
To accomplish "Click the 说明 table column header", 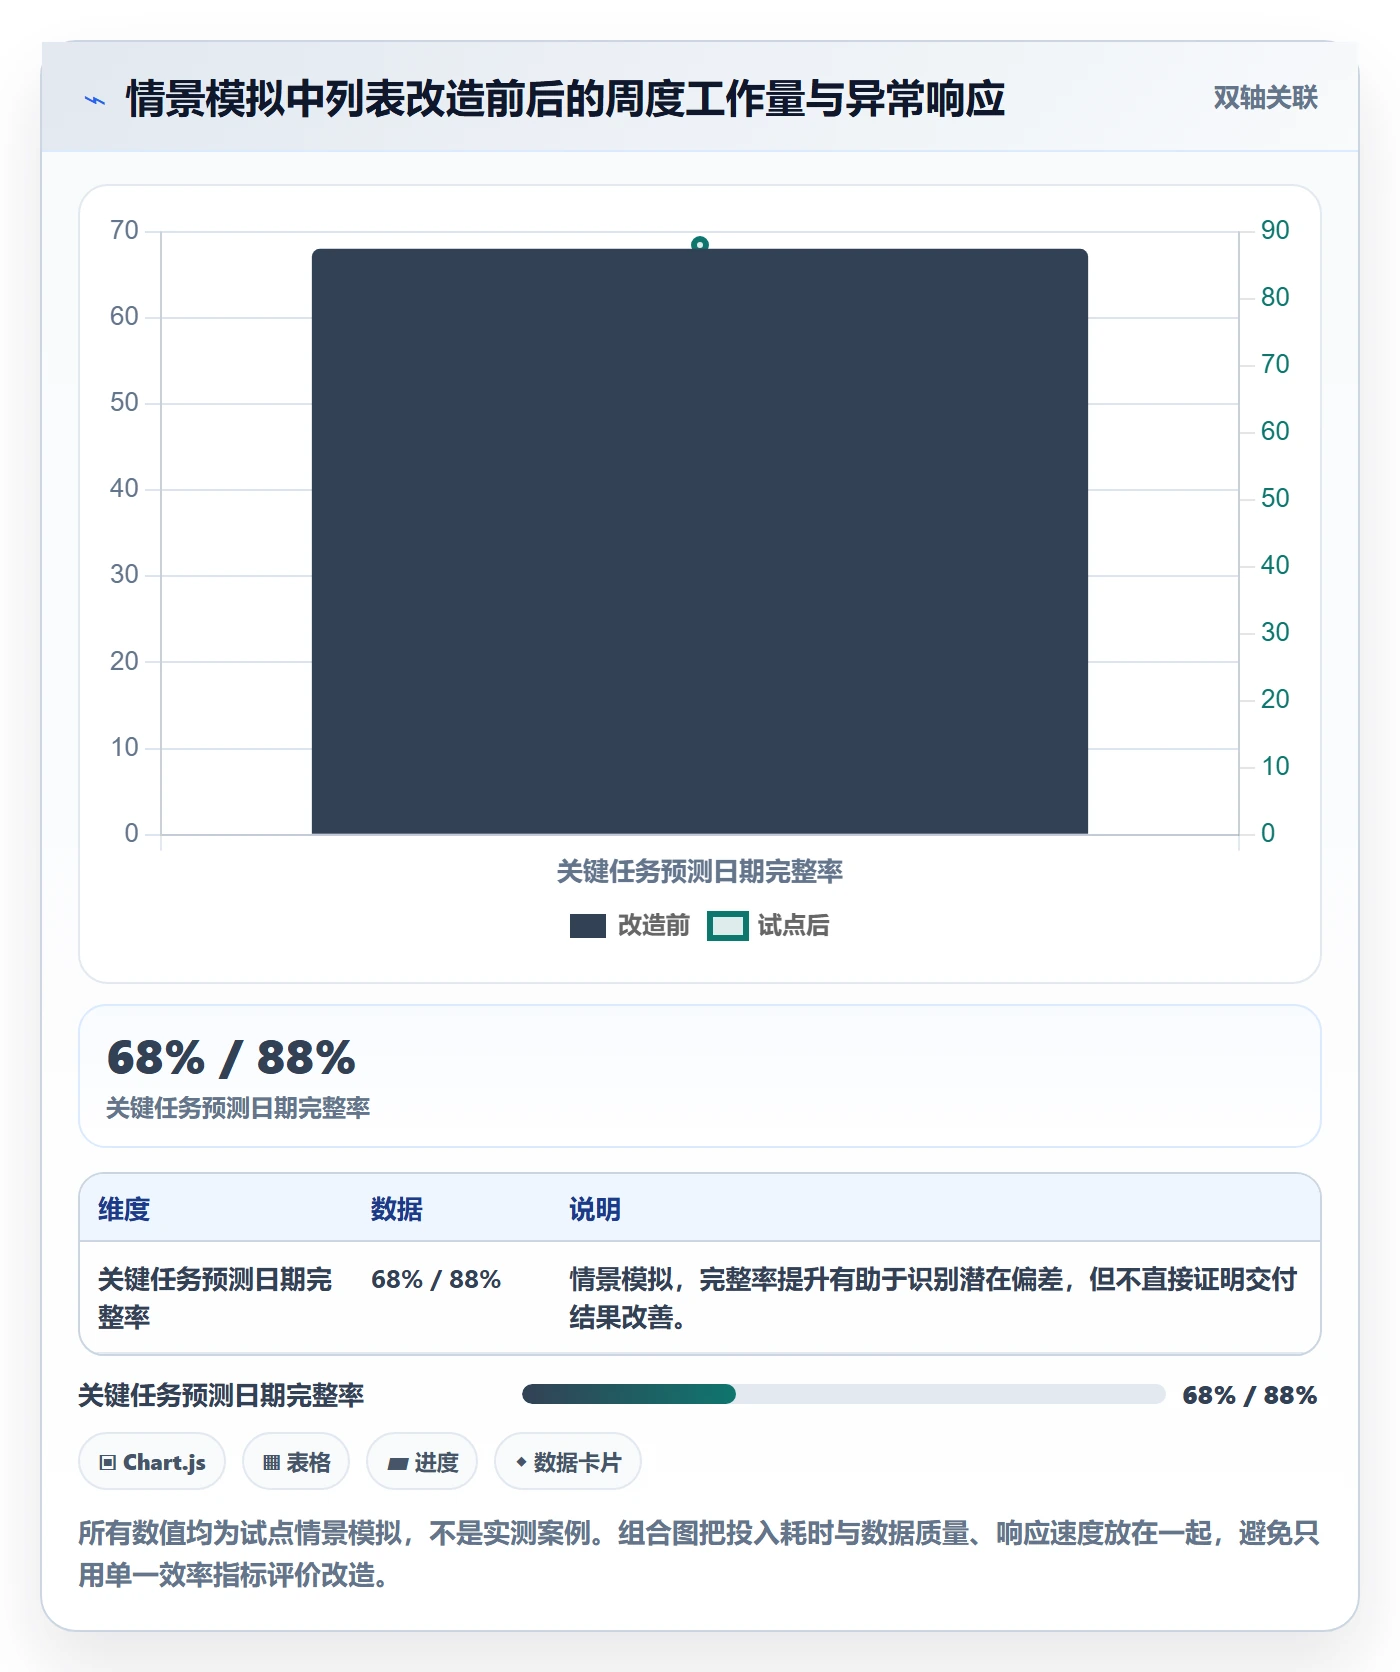I will [595, 1209].
